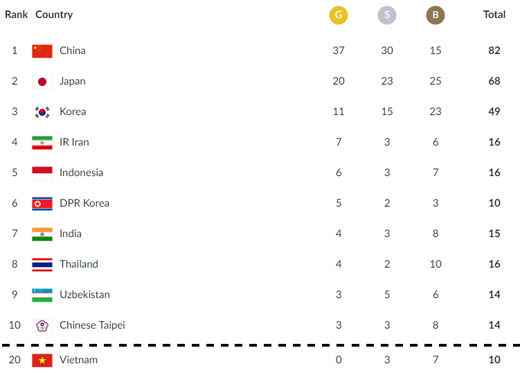520x373 pixels.
Task: Select China's total medal count 82
Action: (494, 50)
